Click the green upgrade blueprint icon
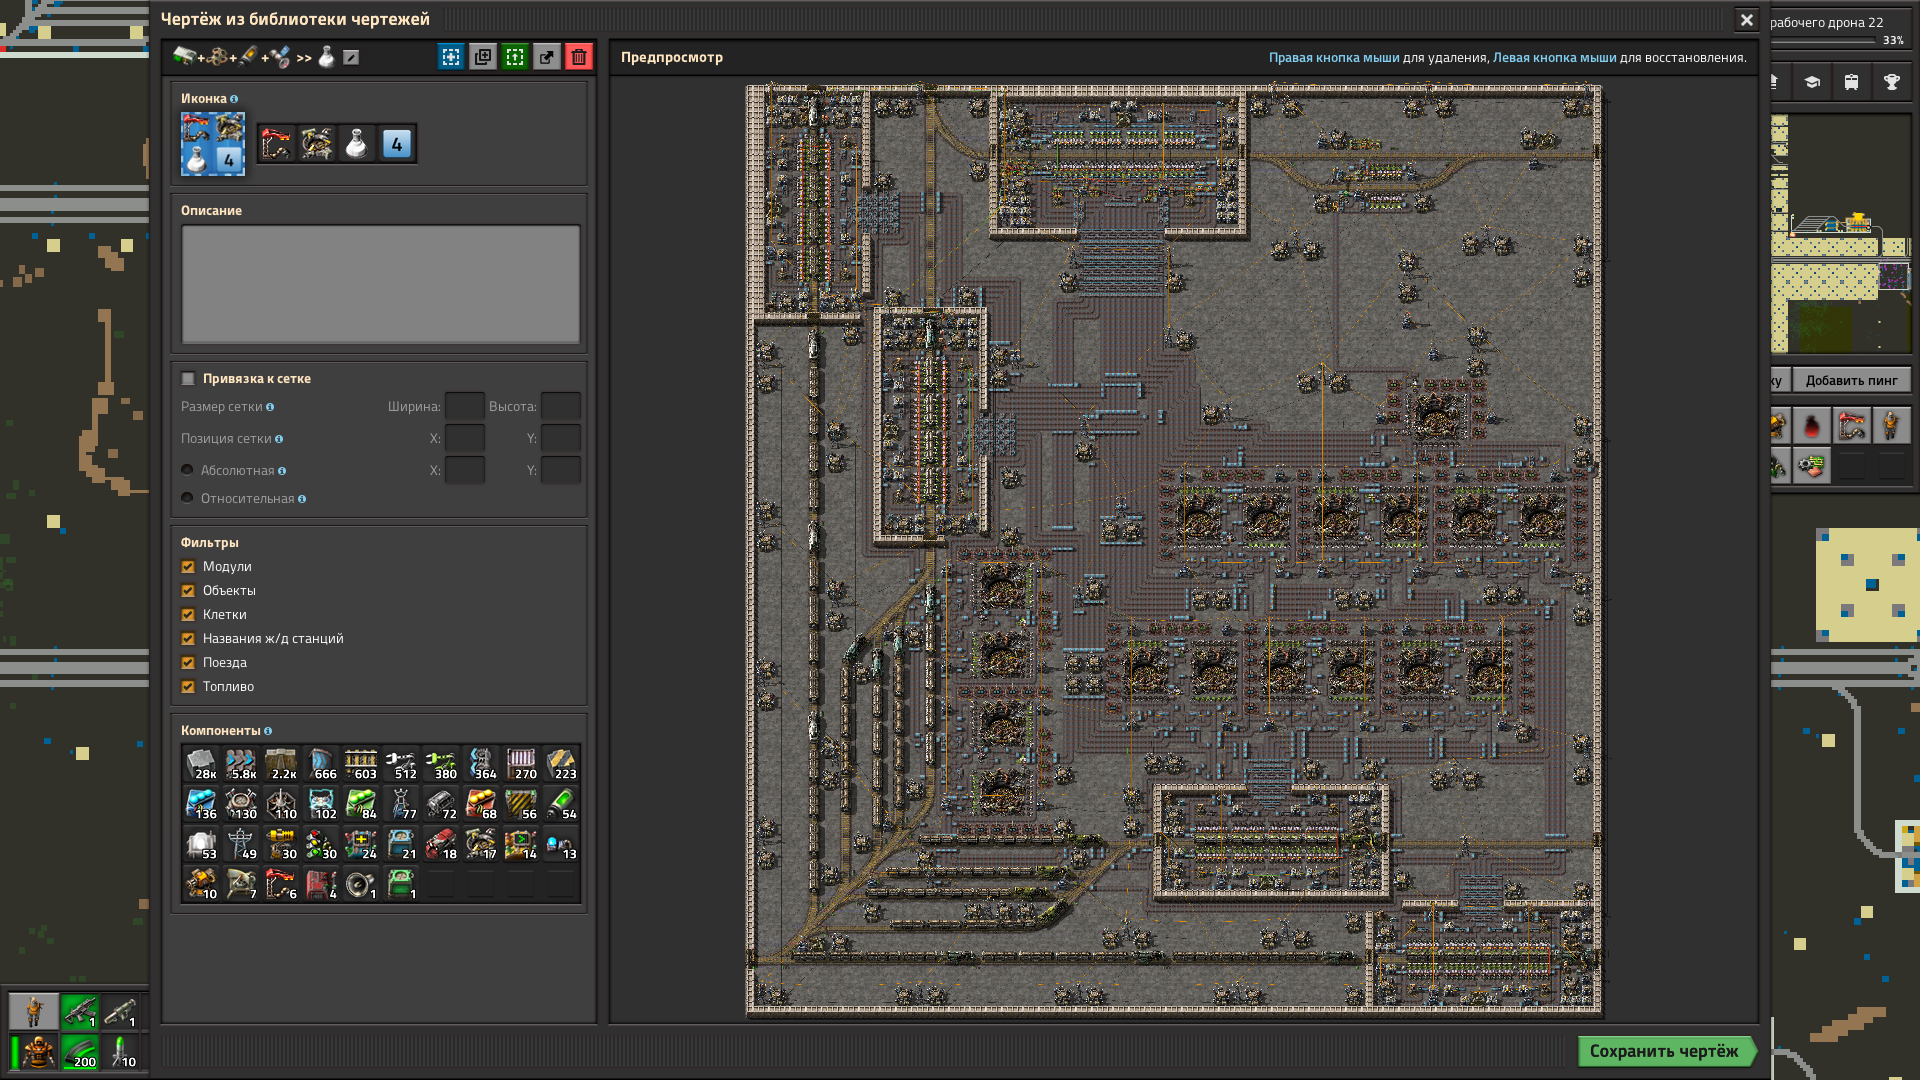 (x=515, y=57)
